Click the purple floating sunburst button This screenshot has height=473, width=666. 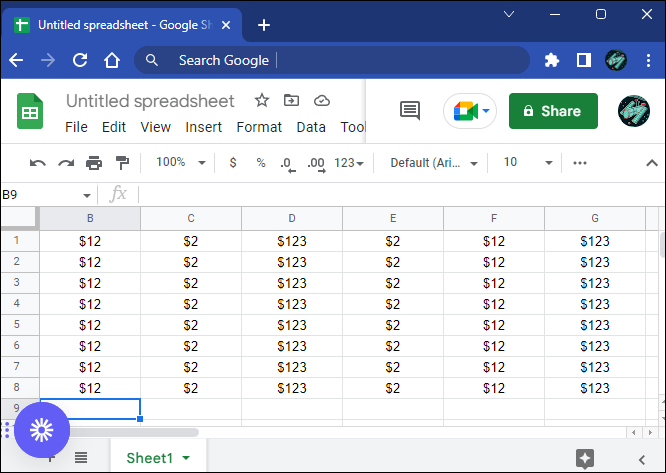pyautogui.click(x=42, y=430)
